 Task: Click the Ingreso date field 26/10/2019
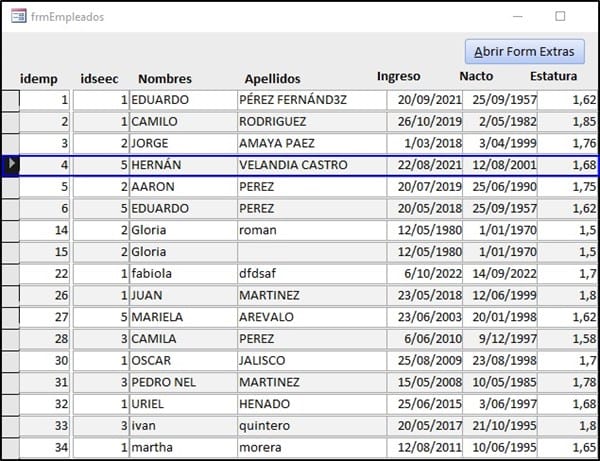coord(426,122)
